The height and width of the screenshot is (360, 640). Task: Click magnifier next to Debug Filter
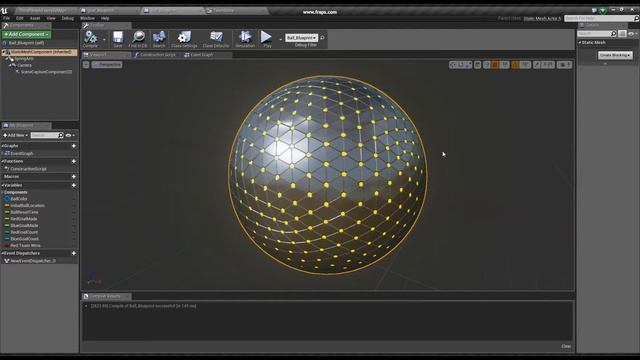tap(322, 38)
